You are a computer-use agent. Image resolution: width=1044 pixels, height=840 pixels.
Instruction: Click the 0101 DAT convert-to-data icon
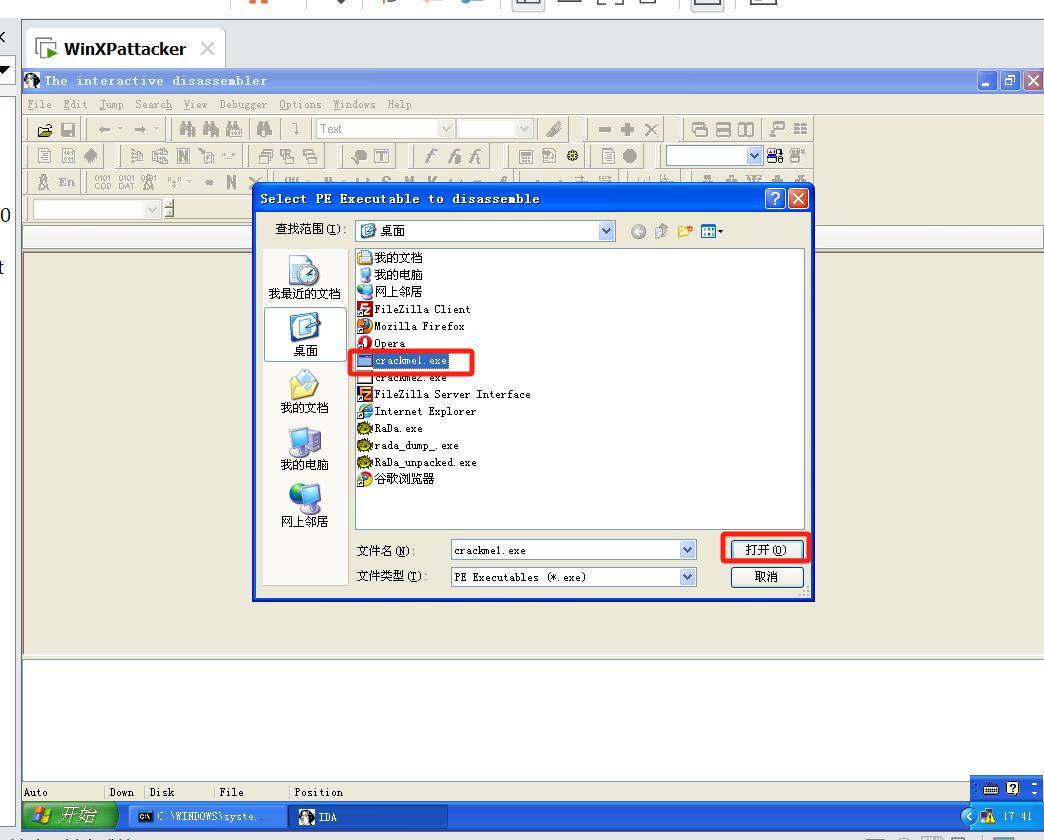click(127, 182)
